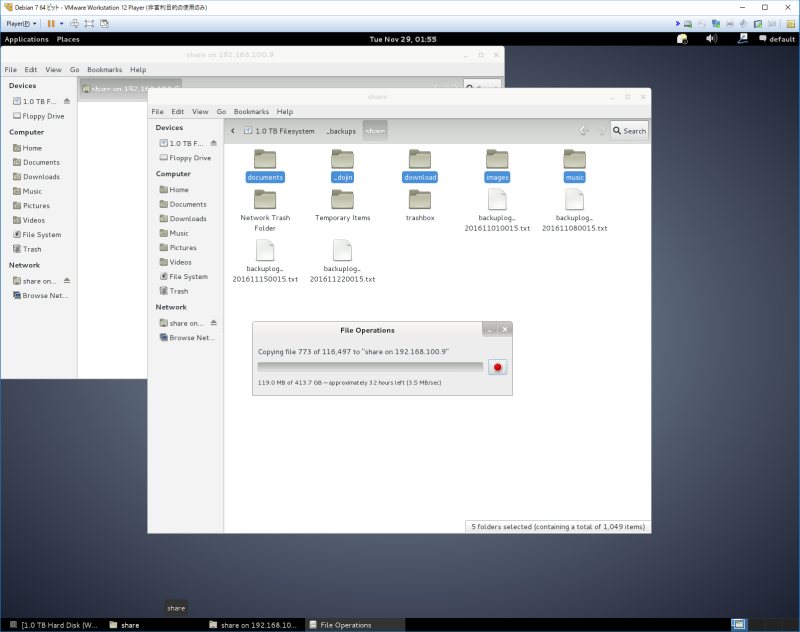The image size is (800, 632).
Task: Switch to share on 192.168.10 taskbar window
Action: 253,625
